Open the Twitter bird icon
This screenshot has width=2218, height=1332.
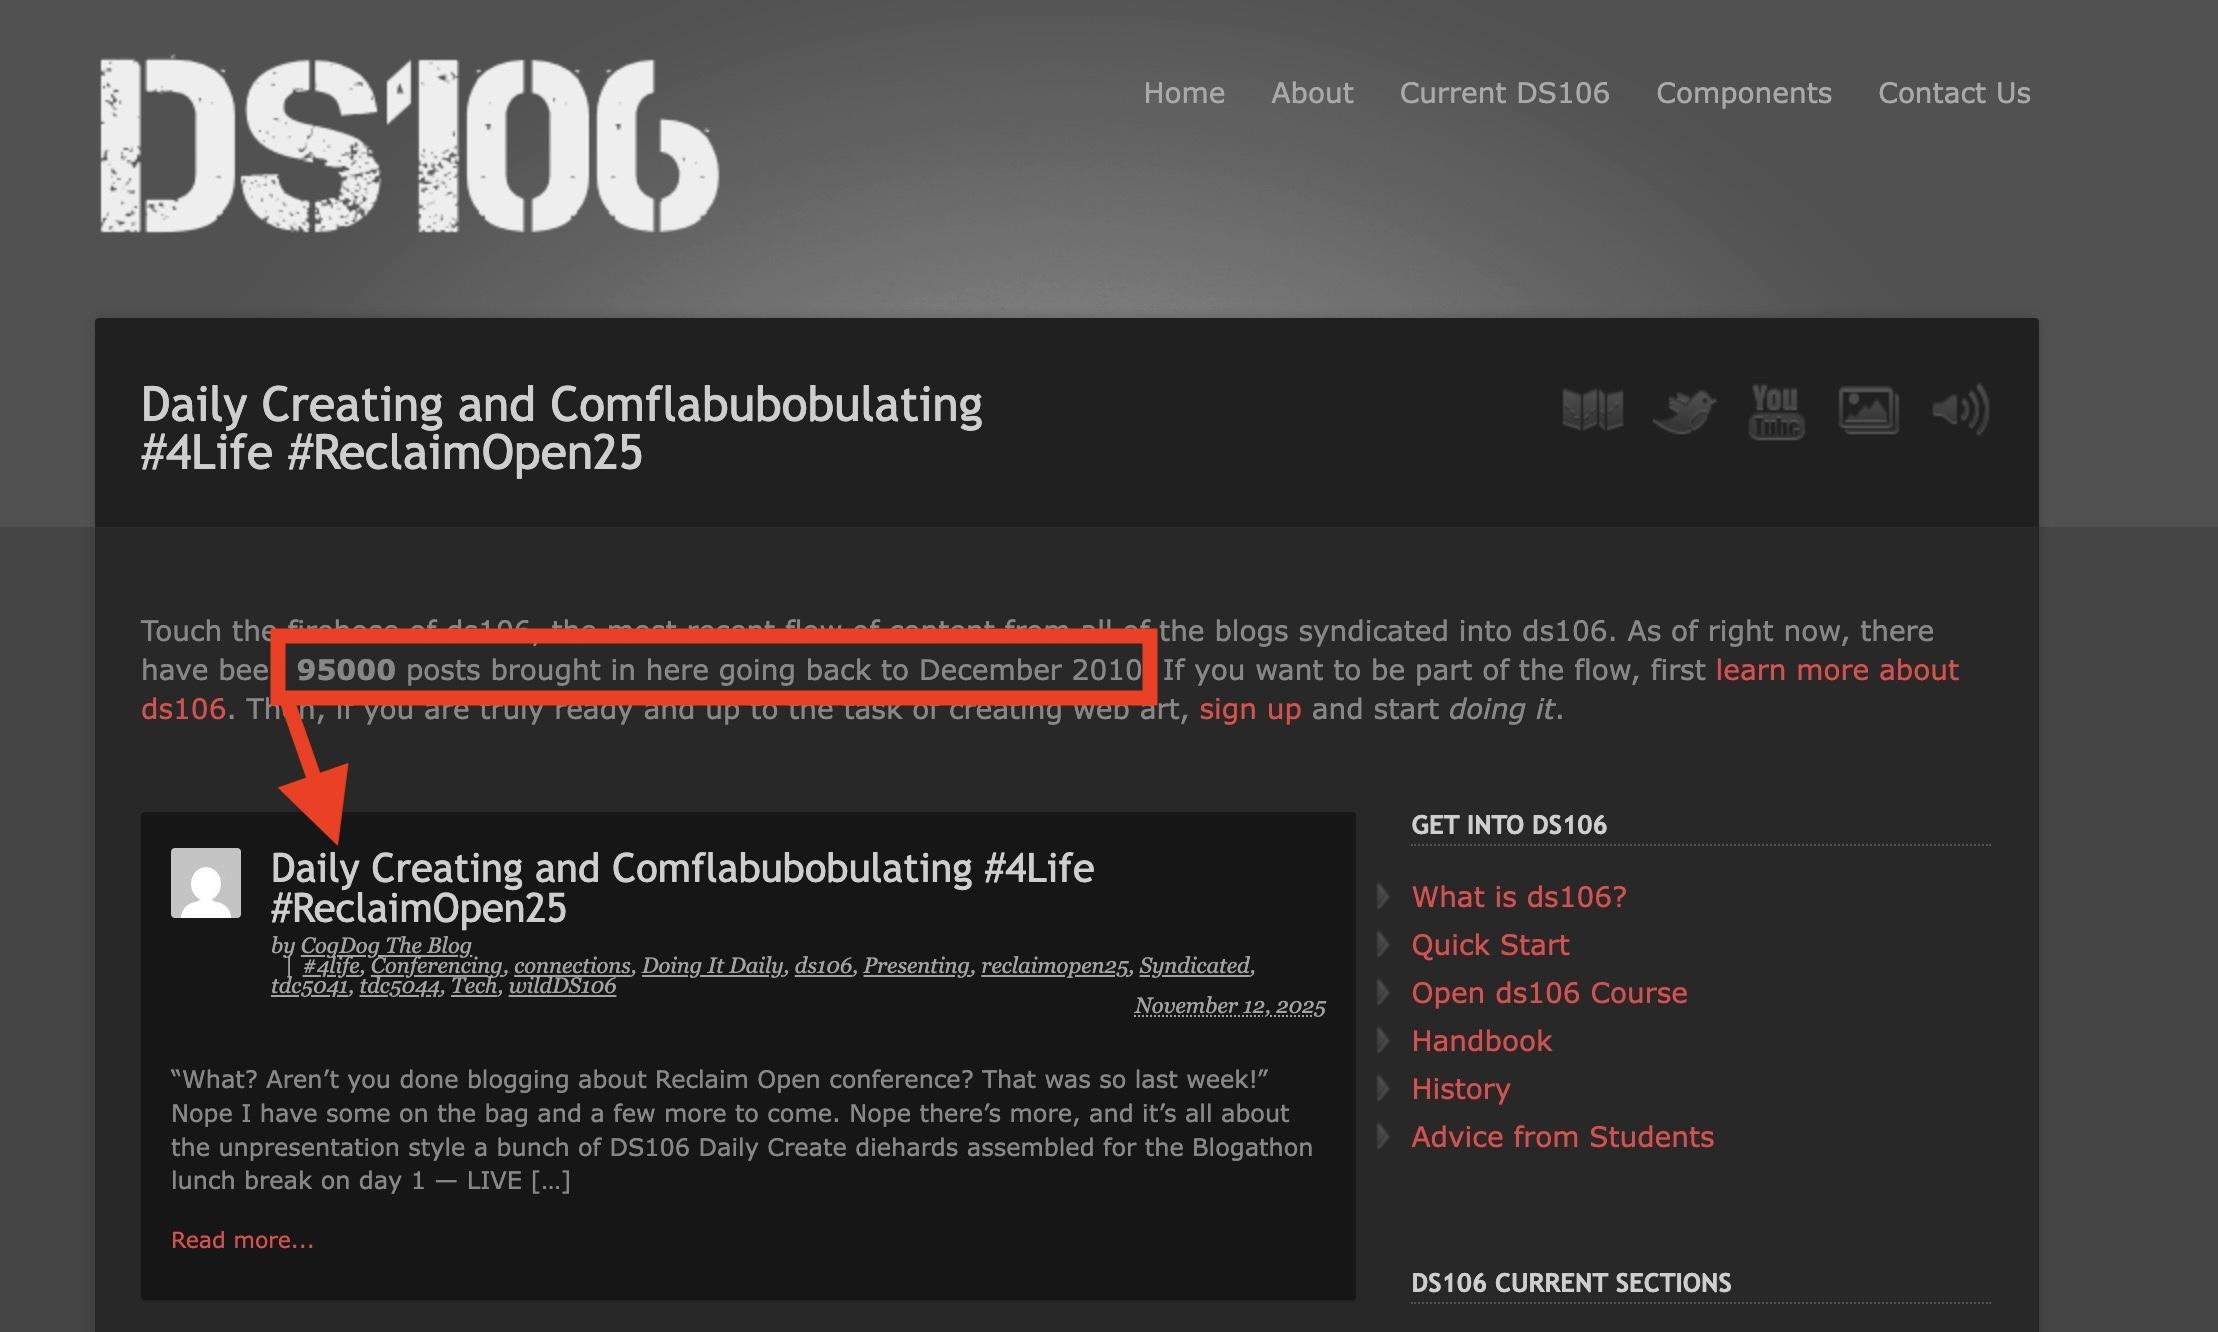click(1683, 410)
